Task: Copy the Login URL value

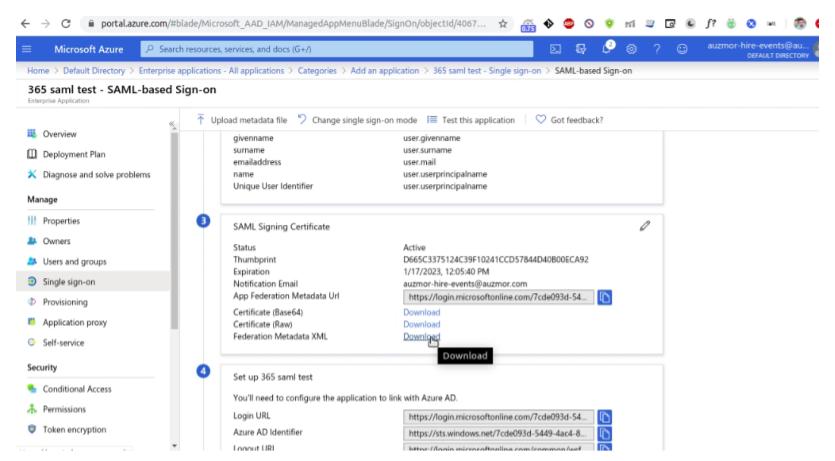Action: pyautogui.click(x=604, y=417)
